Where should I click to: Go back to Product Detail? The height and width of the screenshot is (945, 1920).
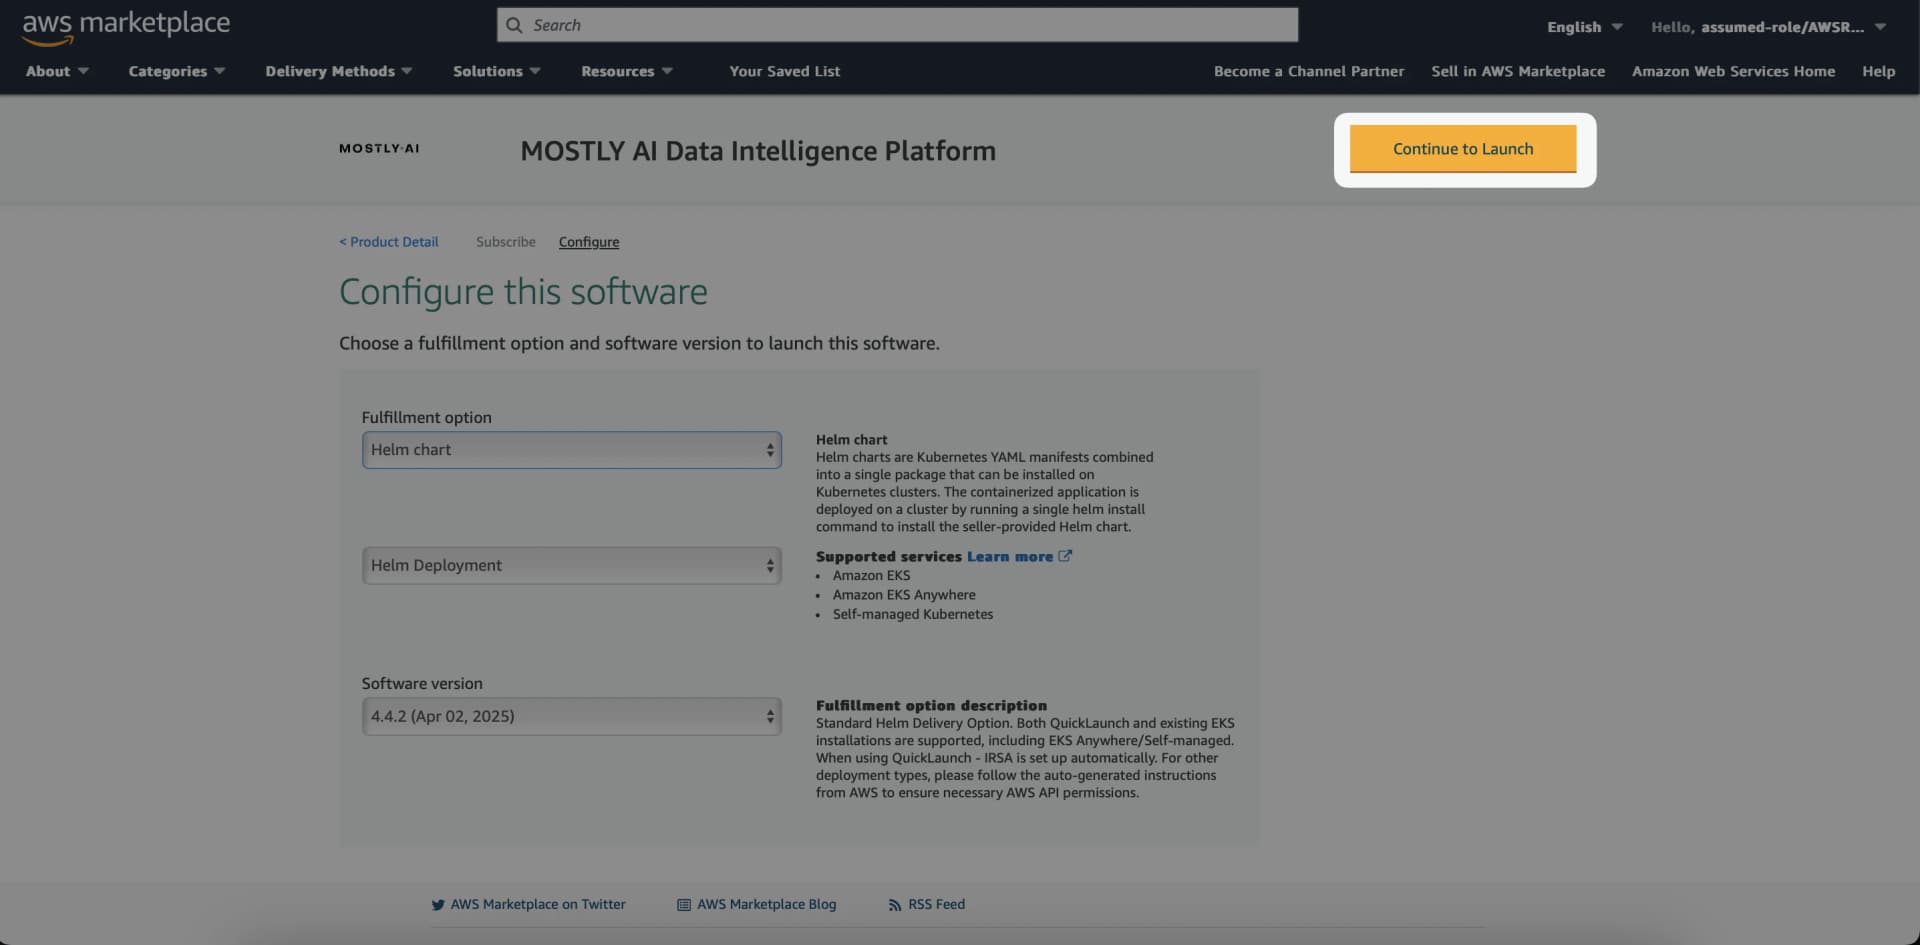389,242
